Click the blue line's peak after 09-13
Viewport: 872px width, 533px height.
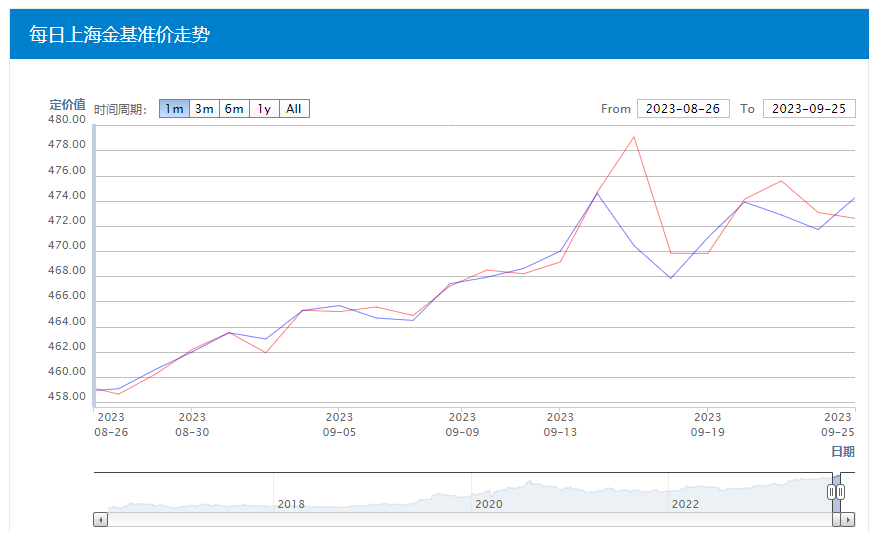pos(597,193)
